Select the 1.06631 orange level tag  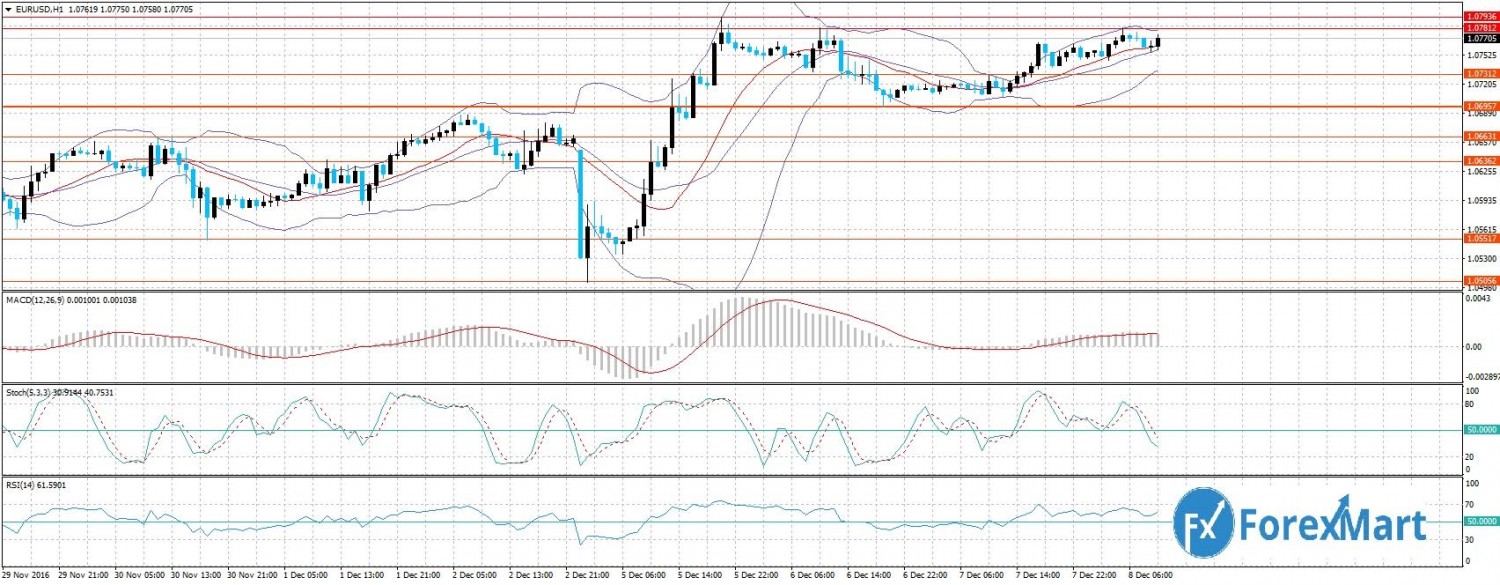click(x=1480, y=136)
